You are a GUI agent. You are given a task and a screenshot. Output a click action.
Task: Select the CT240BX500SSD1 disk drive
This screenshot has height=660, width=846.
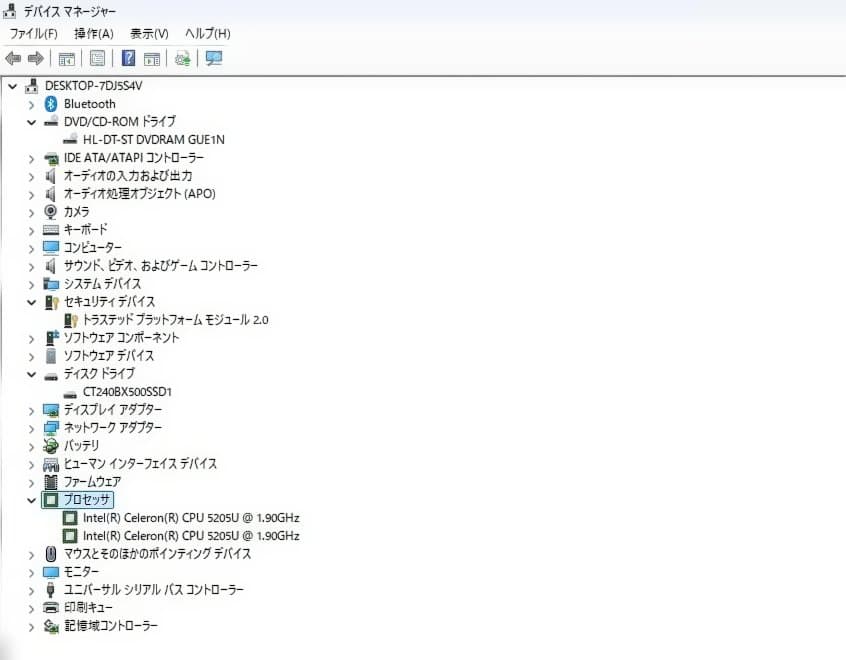[127, 392]
